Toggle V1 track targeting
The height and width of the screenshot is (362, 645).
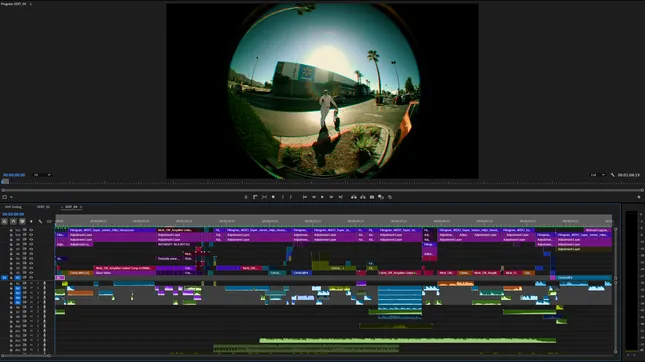tap(18, 277)
